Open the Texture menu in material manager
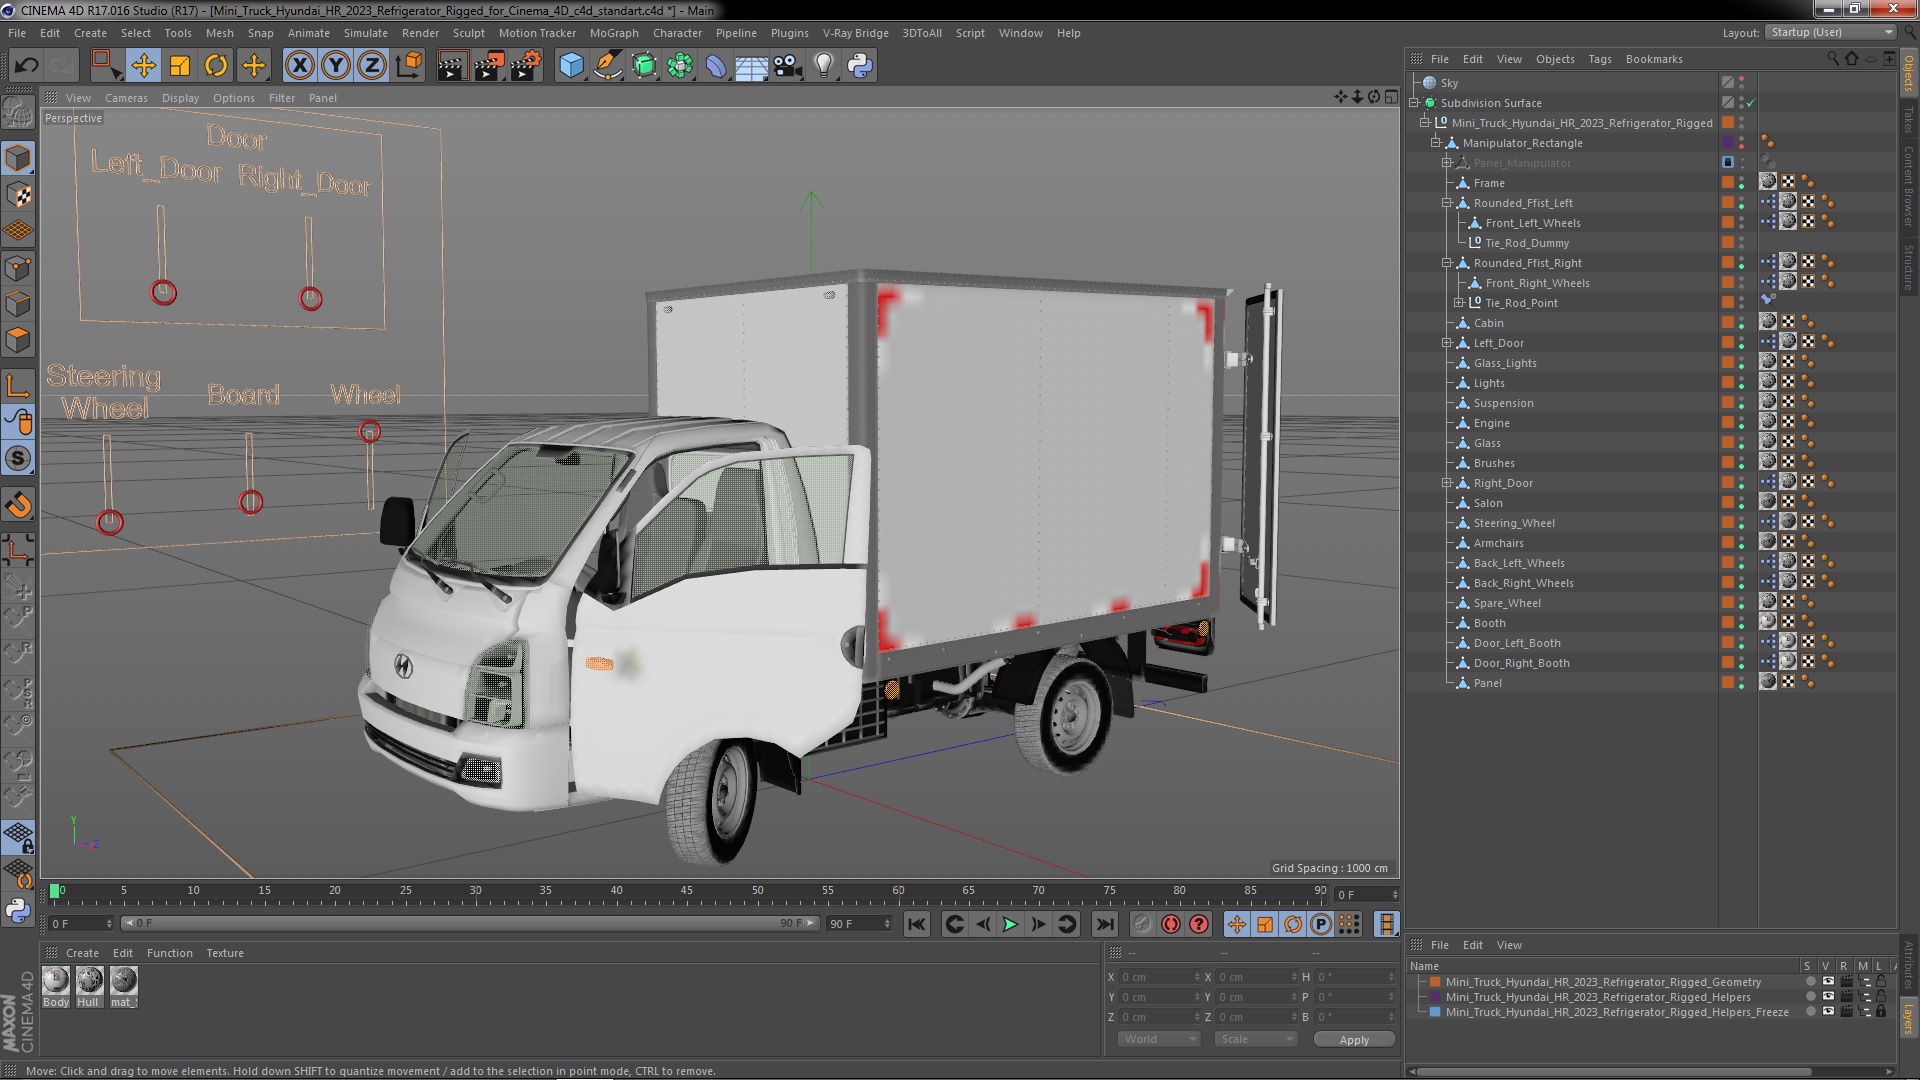 (225, 953)
